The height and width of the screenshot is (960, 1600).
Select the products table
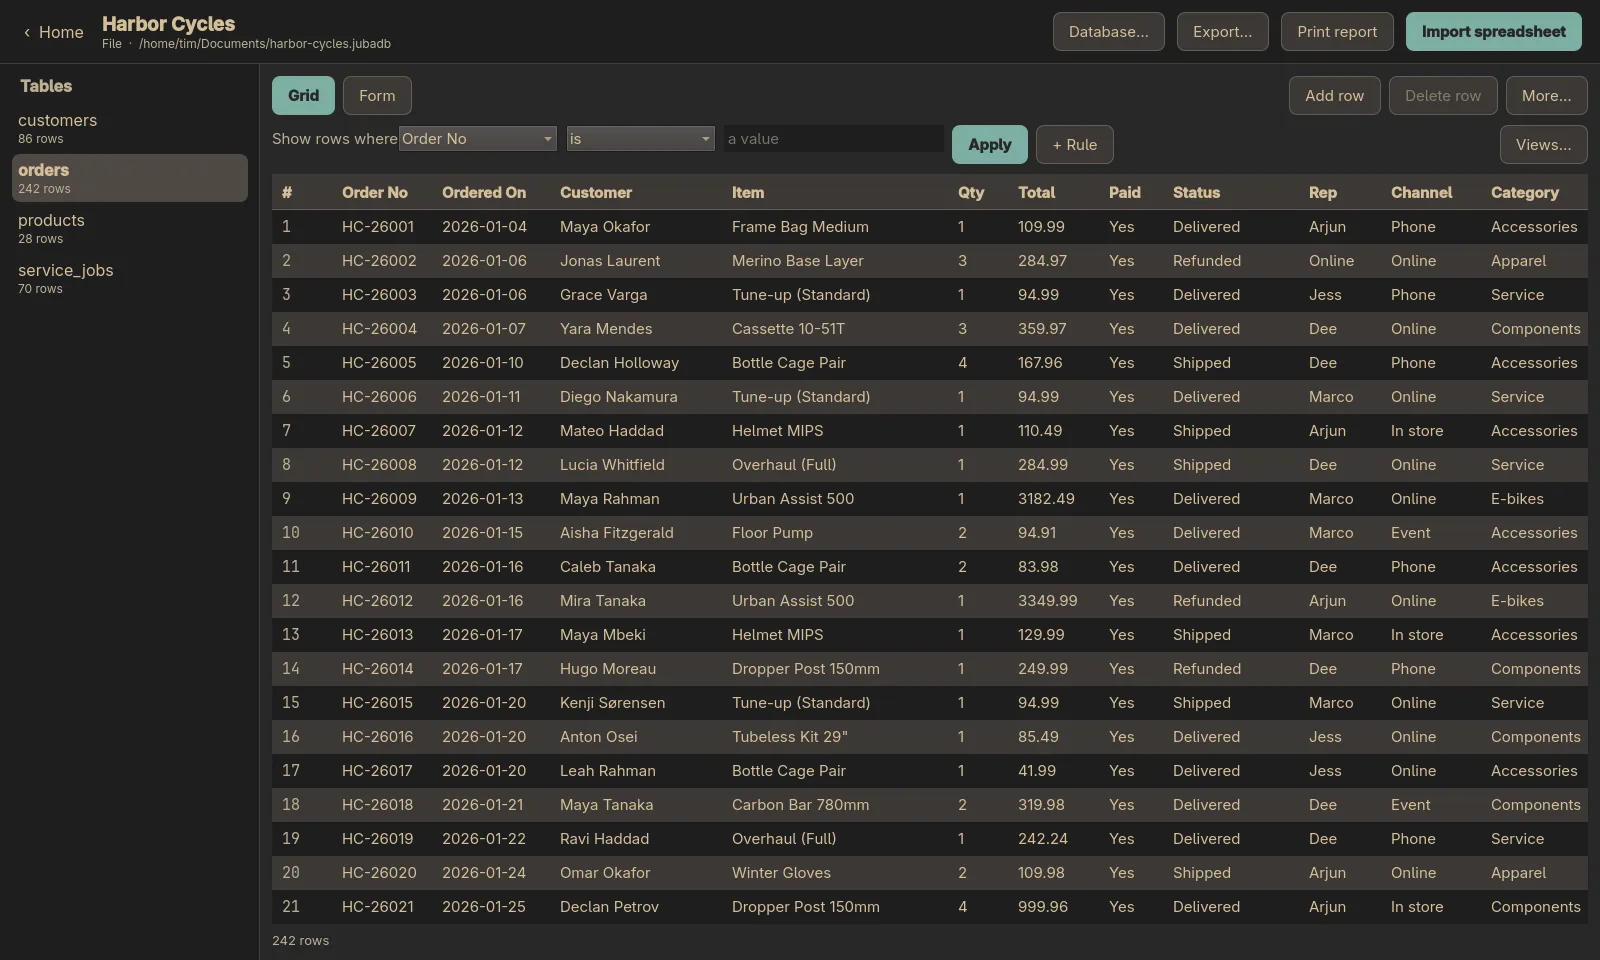coord(130,228)
